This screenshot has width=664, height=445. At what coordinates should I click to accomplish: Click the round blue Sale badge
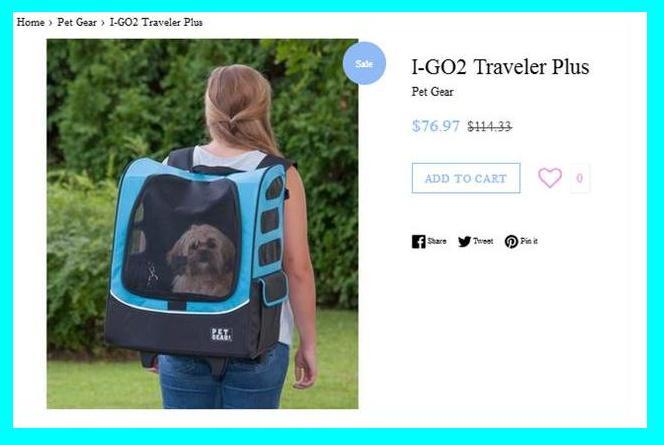click(364, 63)
